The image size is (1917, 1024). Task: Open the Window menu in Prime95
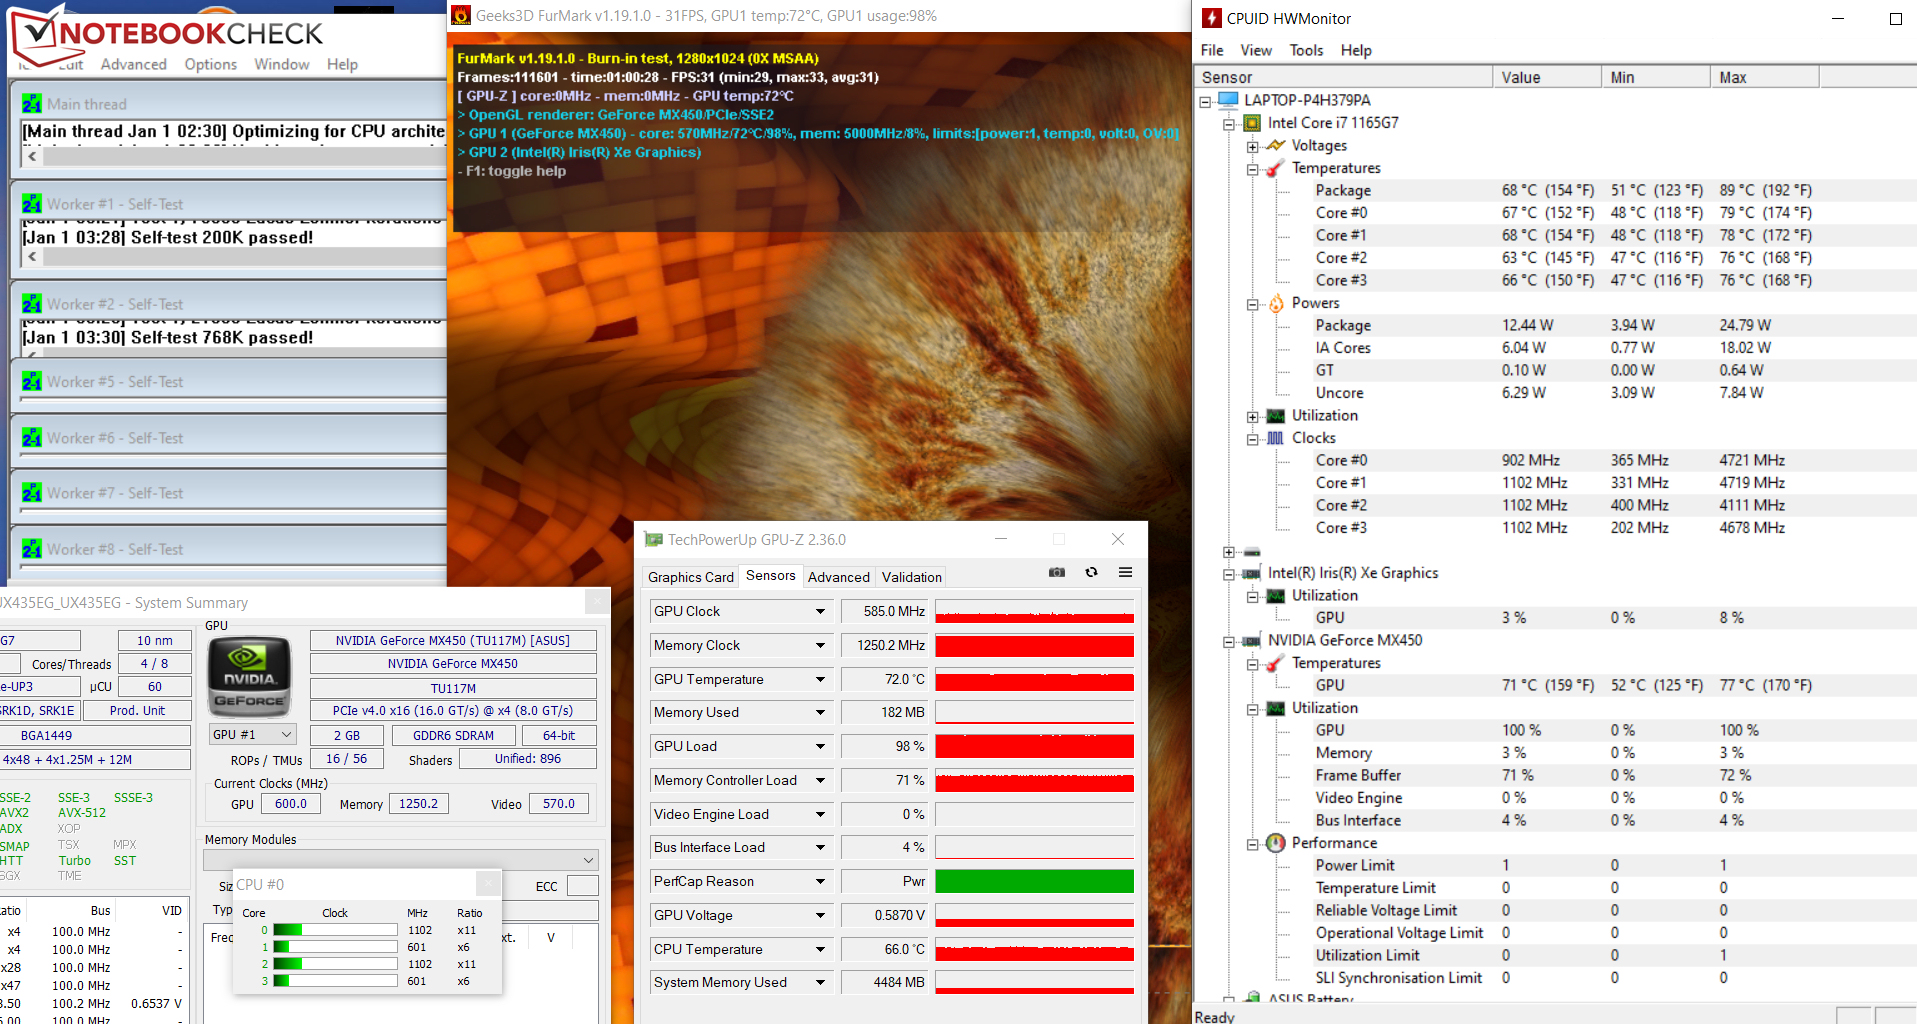click(282, 64)
